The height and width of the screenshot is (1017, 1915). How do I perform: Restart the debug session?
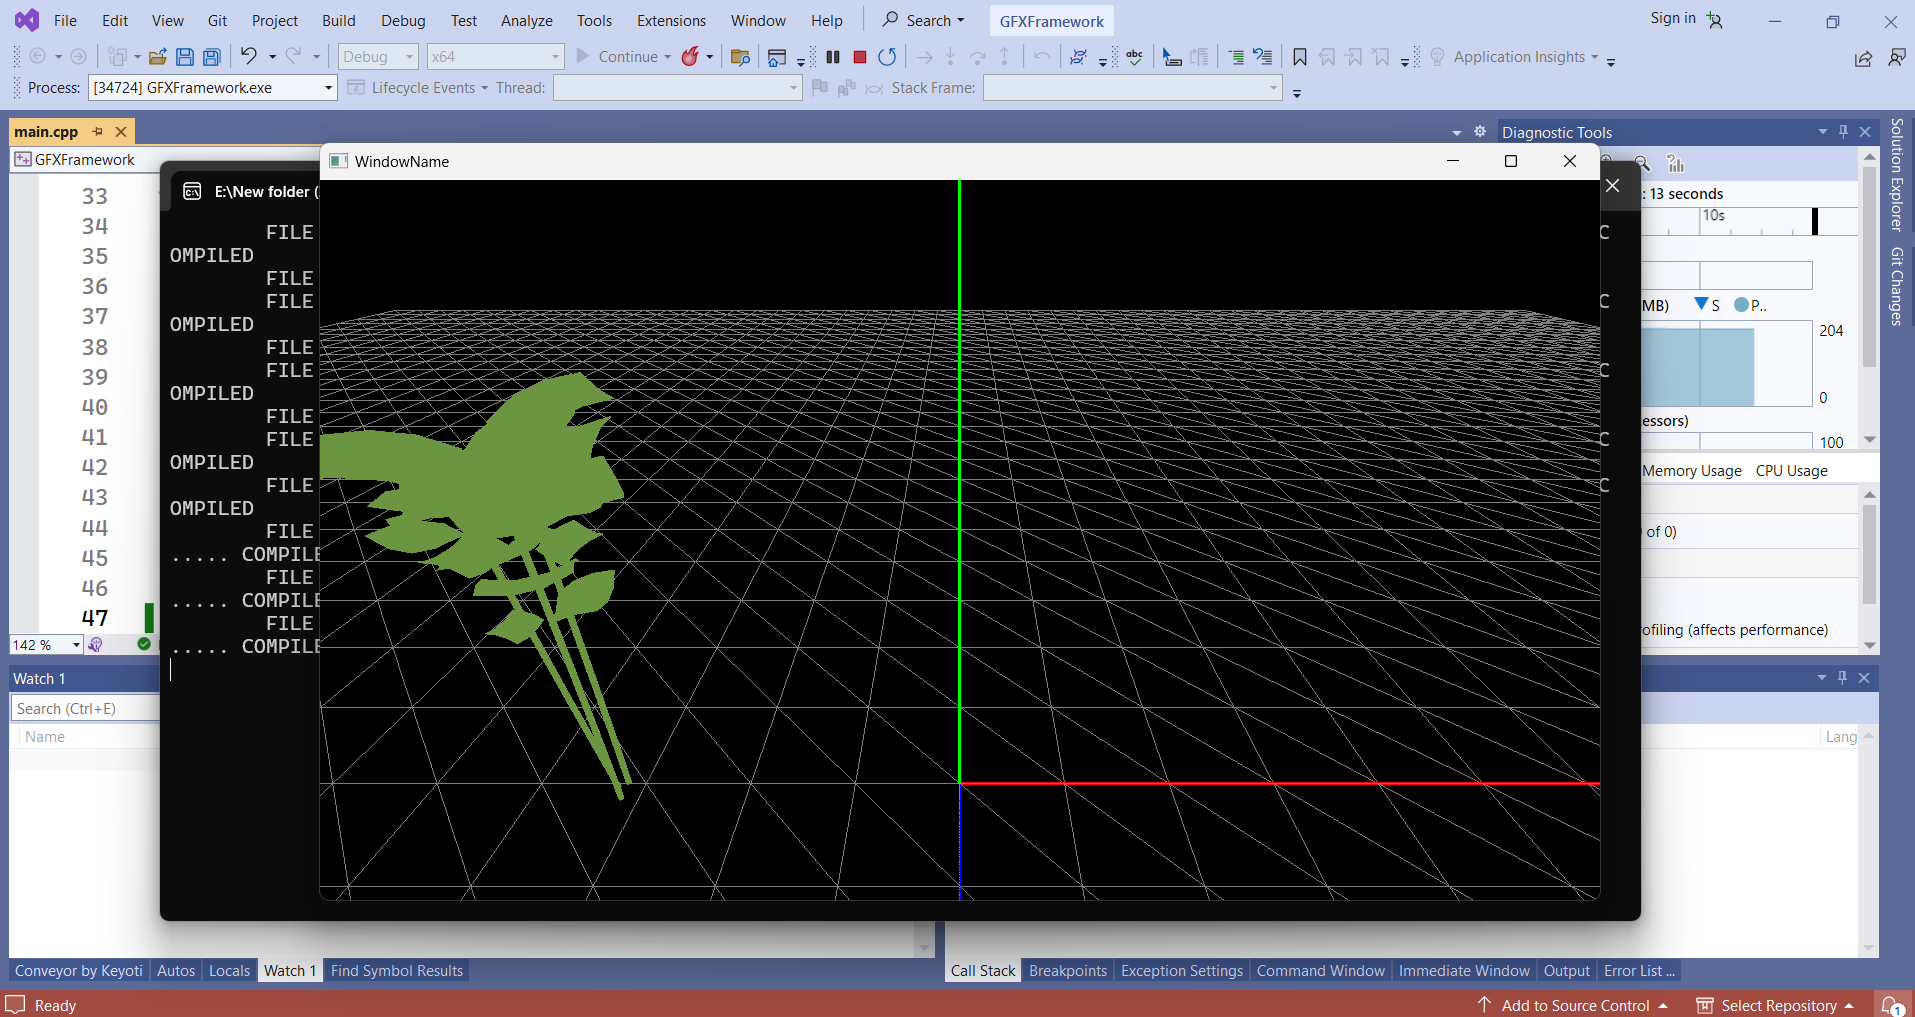pyautogui.click(x=886, y=57)
